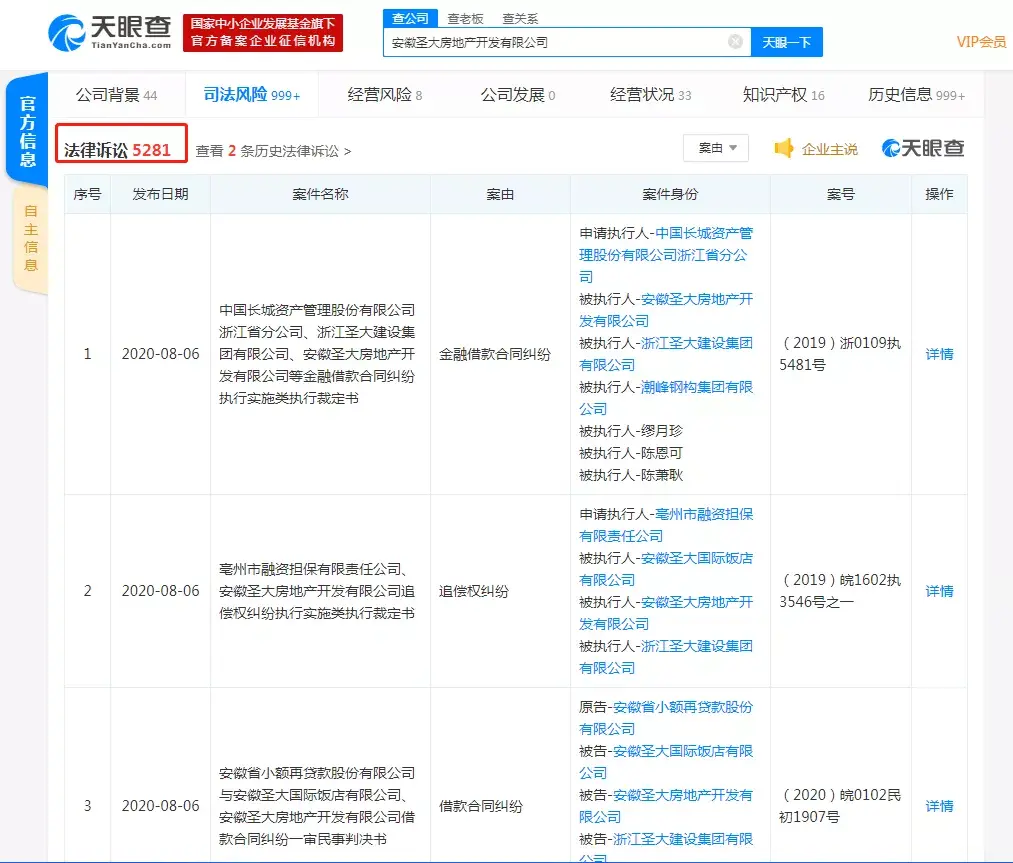This screenshot has height=863, width=1013.
Task: Open the 公司背景 tab
Action: point(116,95)
